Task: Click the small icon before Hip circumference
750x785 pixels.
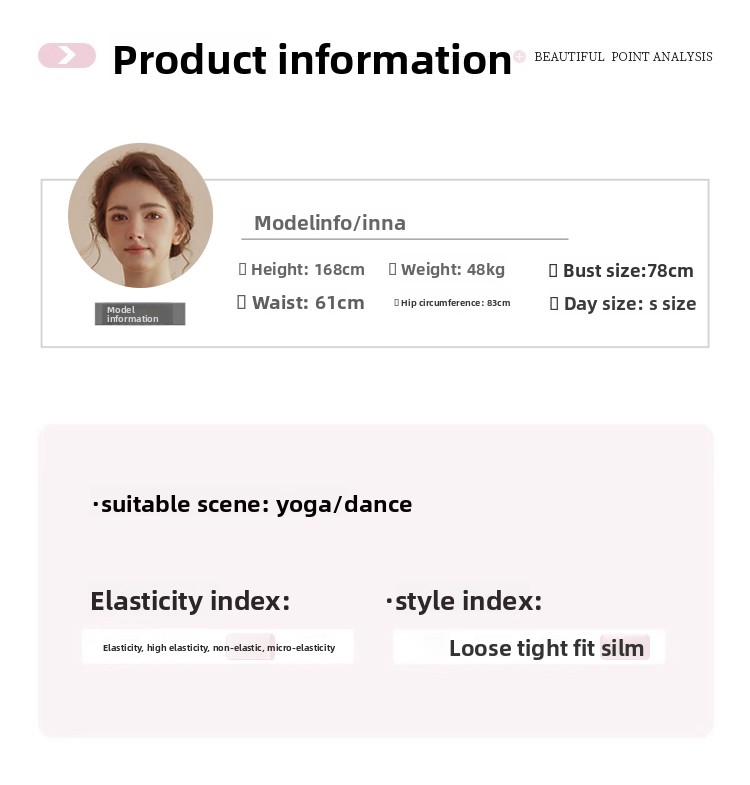Action: (396, 302)
